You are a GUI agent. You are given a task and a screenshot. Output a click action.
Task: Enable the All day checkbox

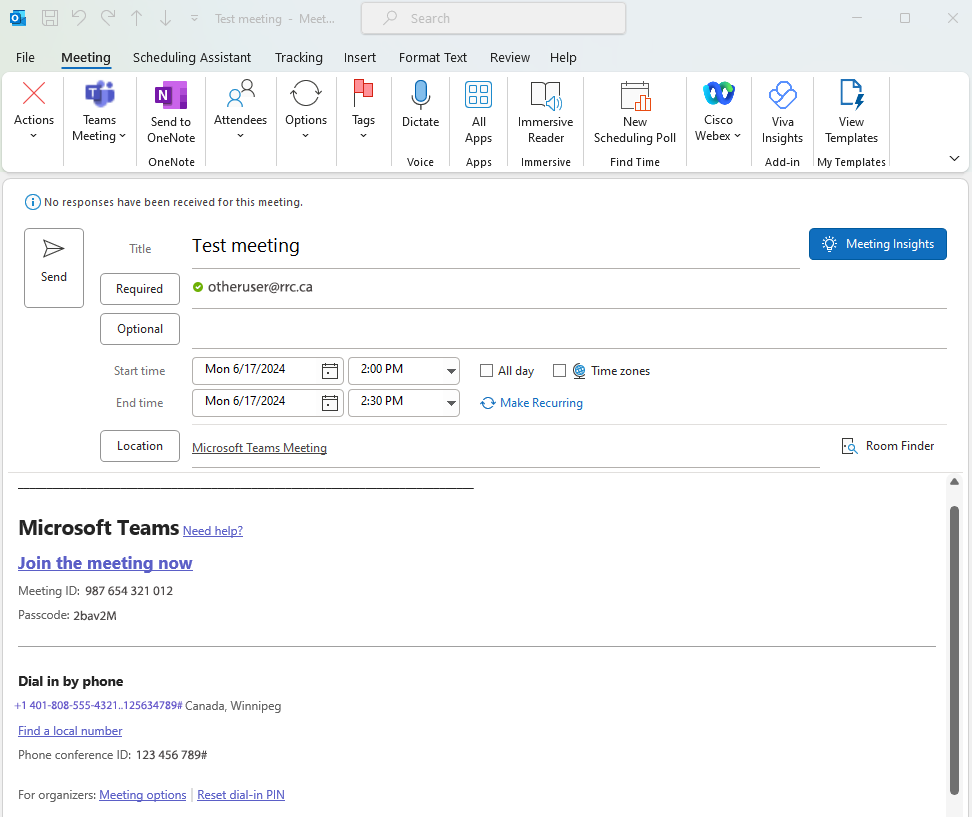pyautogui.click(x=487, y=371)
